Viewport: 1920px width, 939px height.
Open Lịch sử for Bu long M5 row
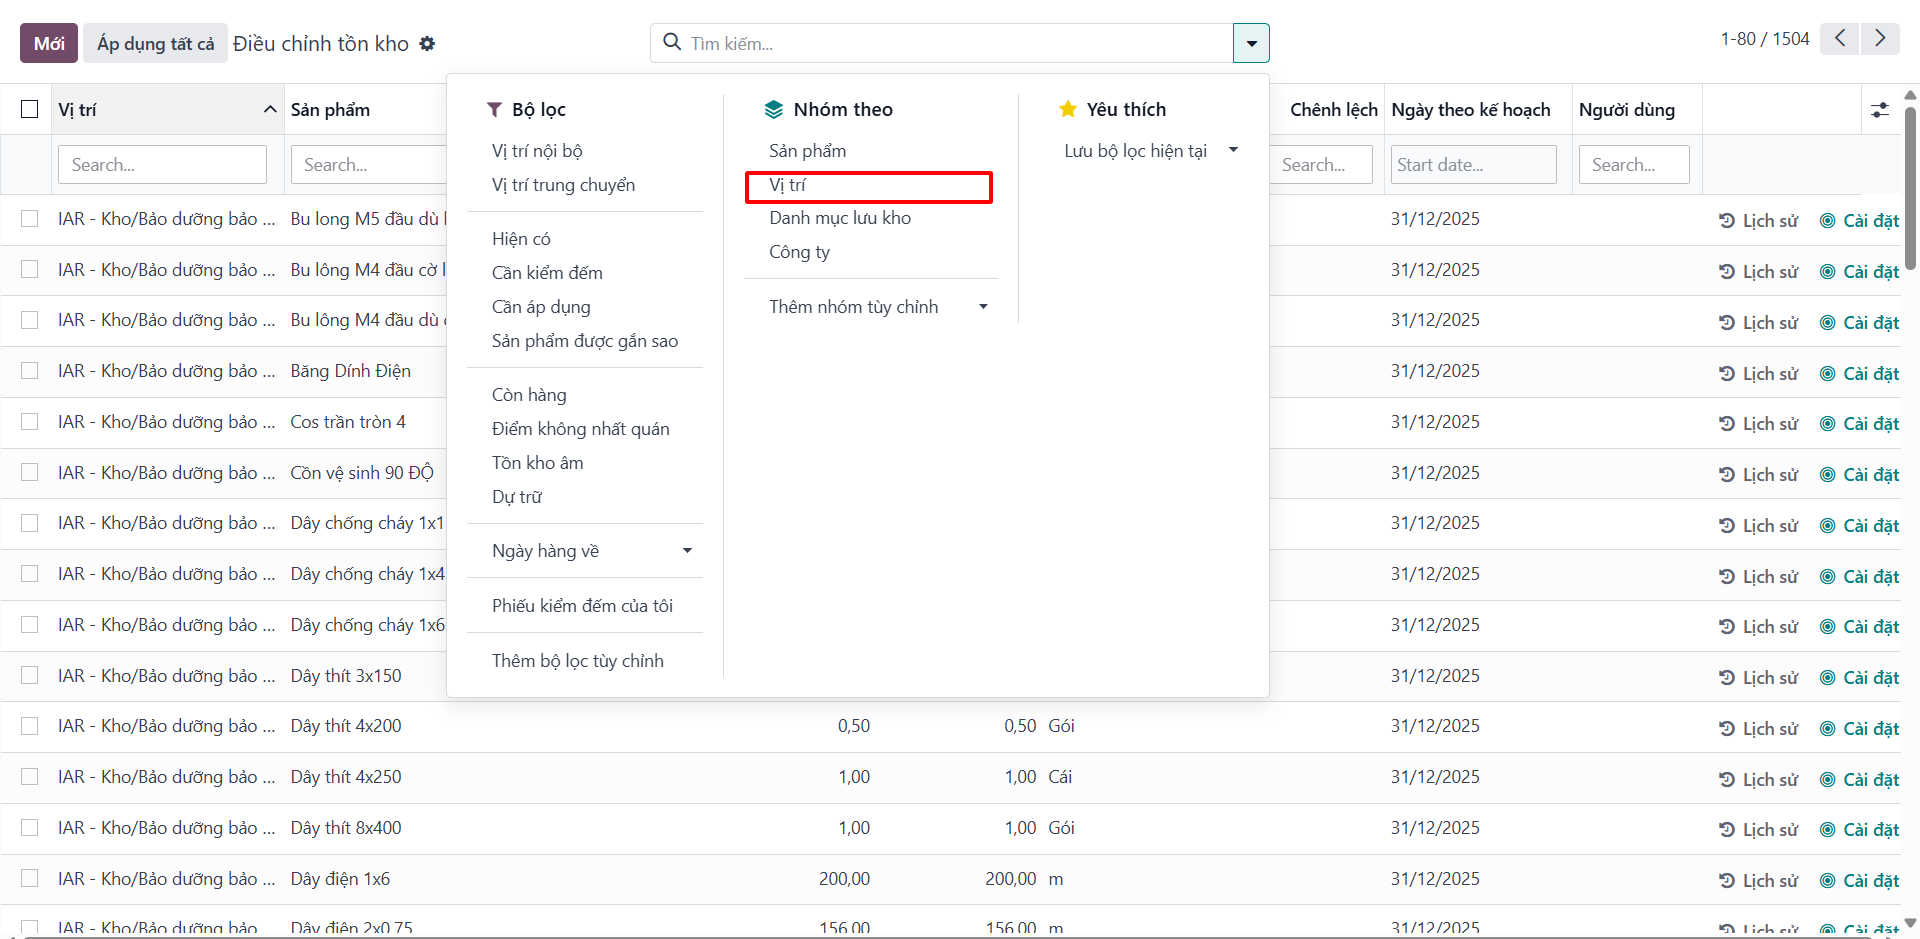click(x=1758, y=221)
